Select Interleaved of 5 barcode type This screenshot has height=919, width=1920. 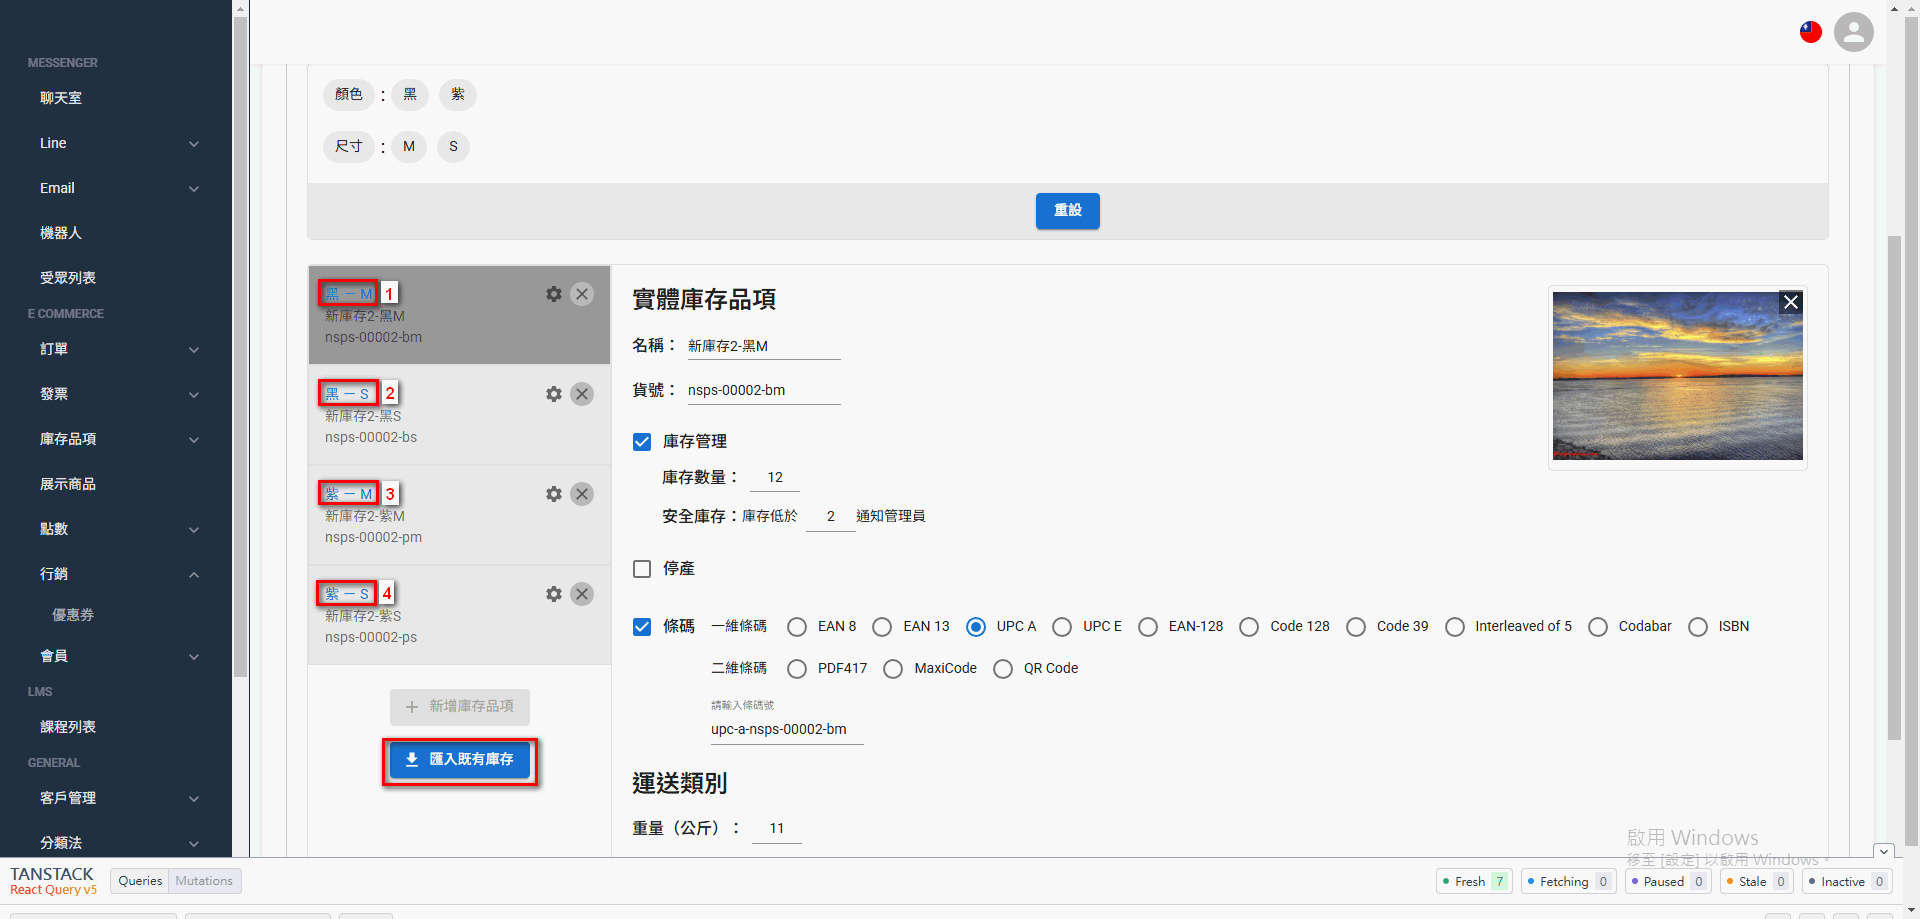pos(1455,627)
